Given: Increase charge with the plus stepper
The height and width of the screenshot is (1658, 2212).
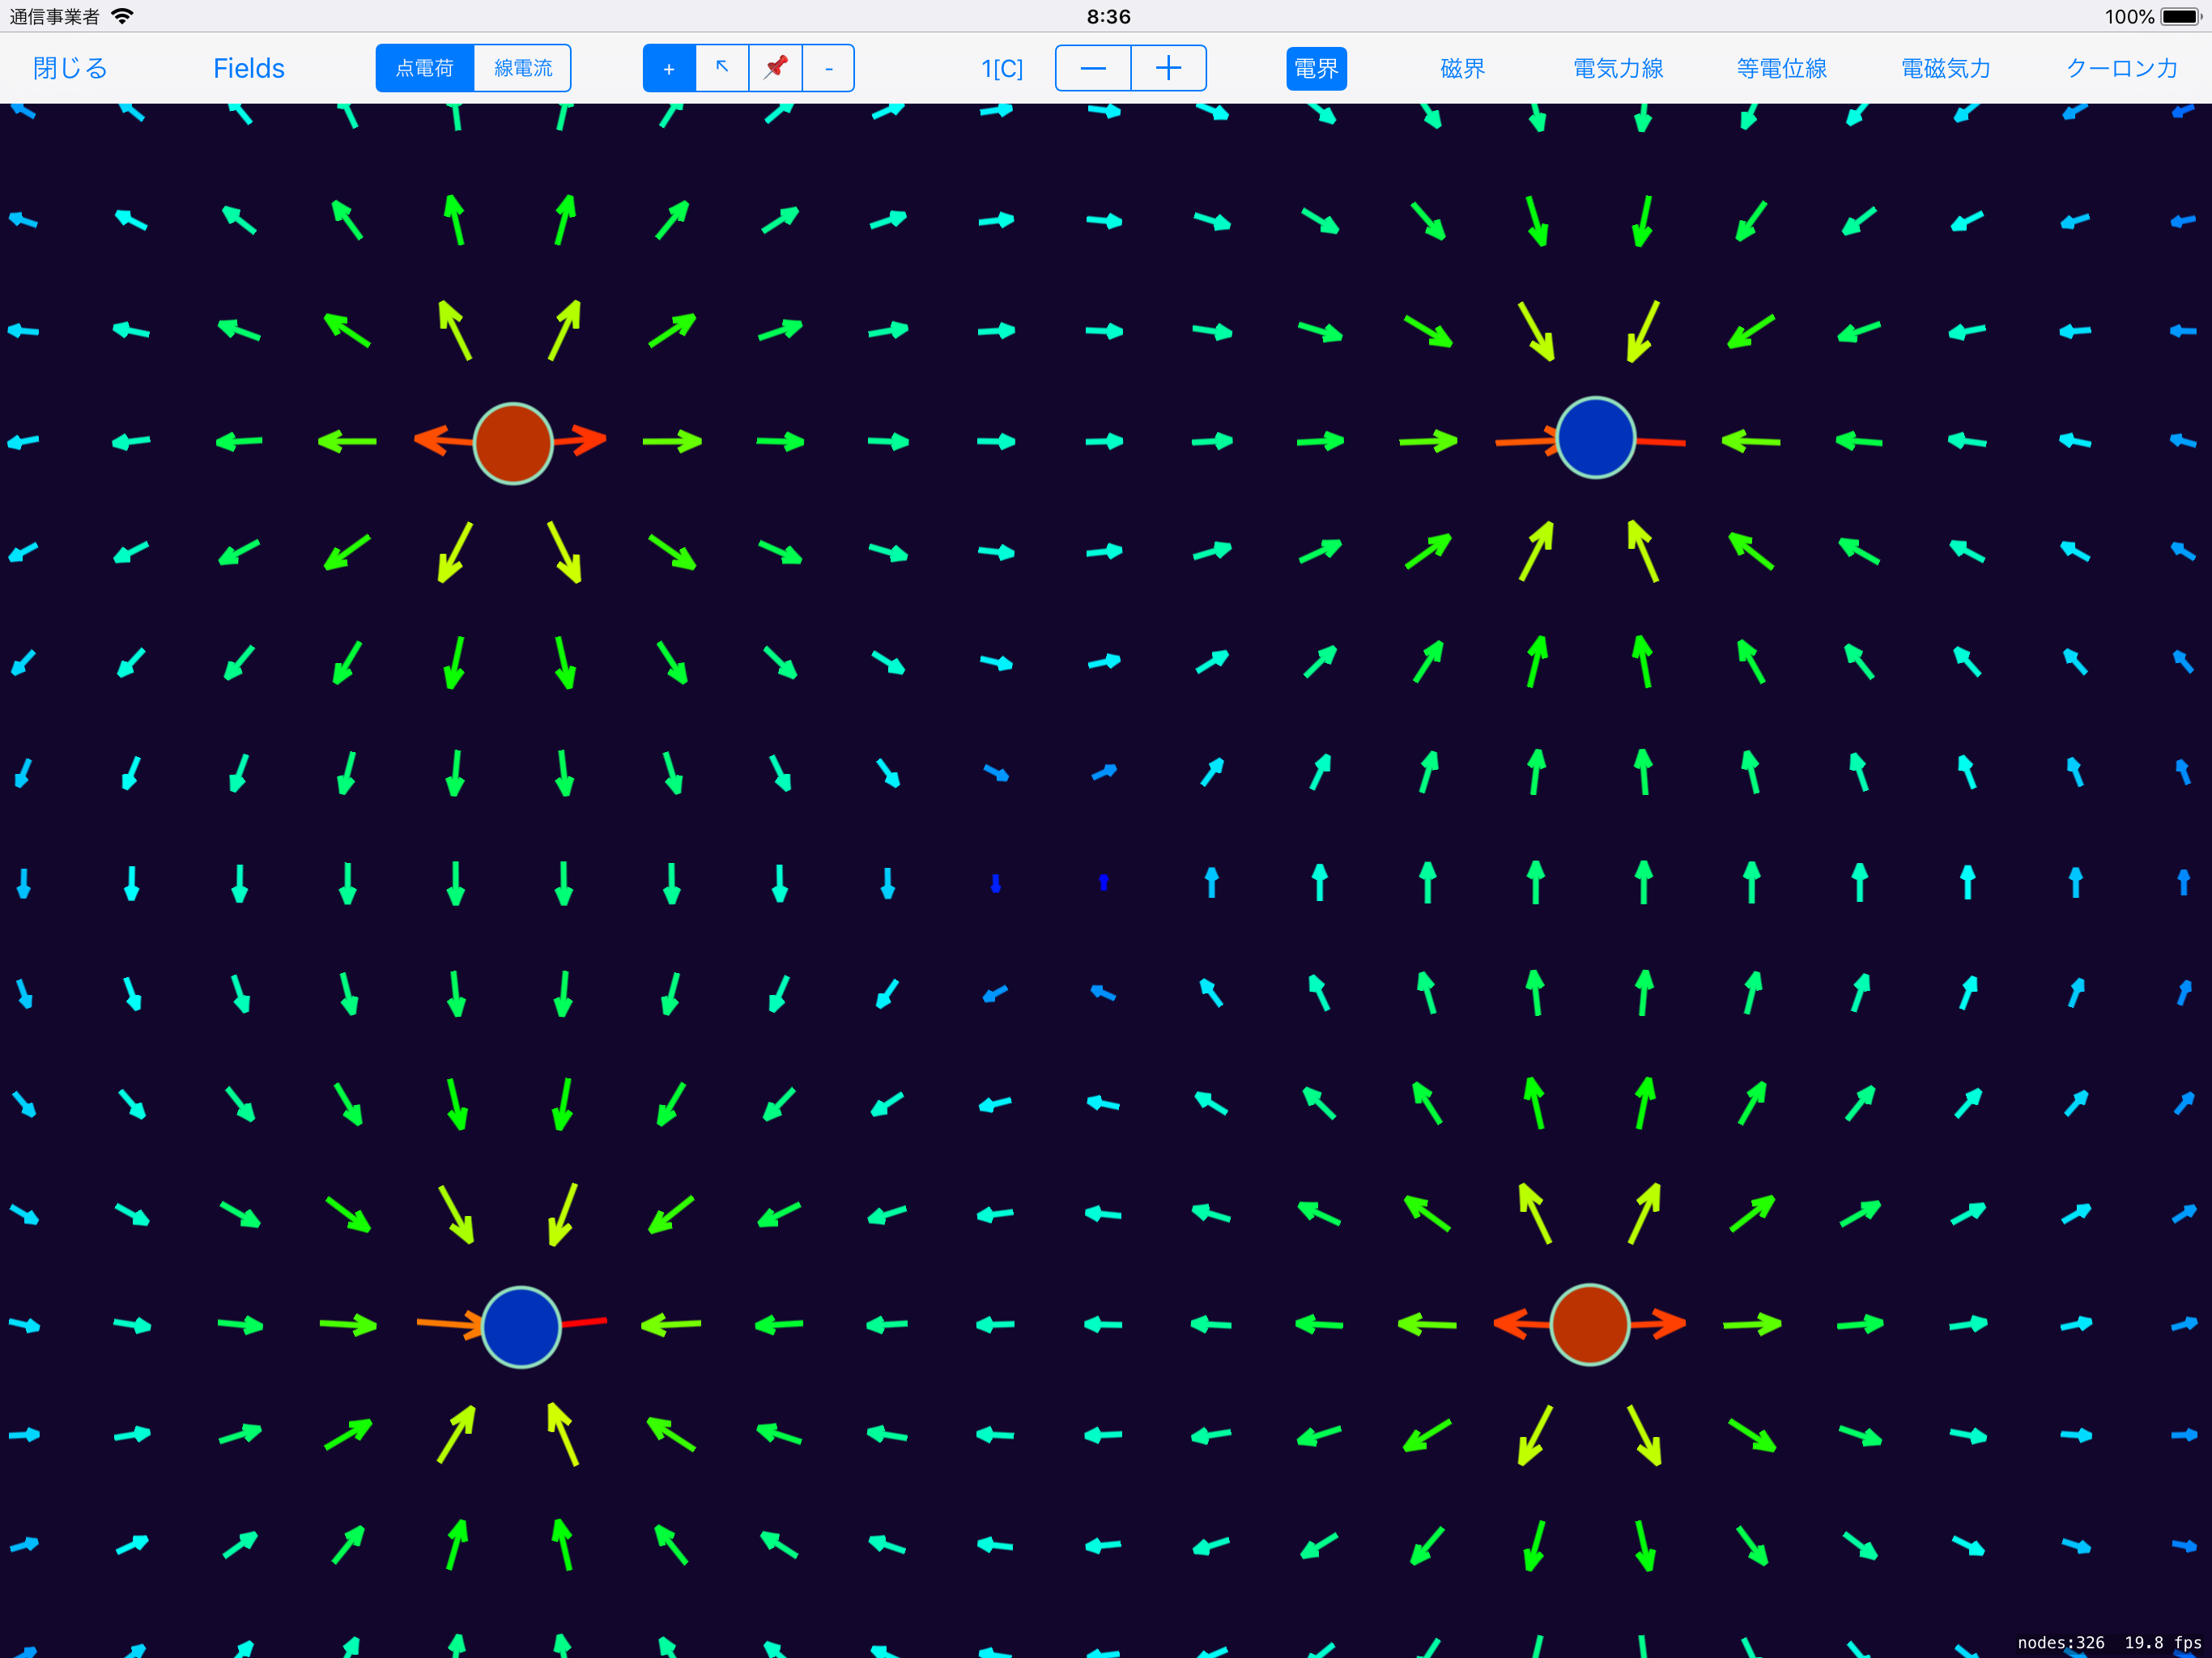Looking at the screenshot, I should coord(1169,68).
